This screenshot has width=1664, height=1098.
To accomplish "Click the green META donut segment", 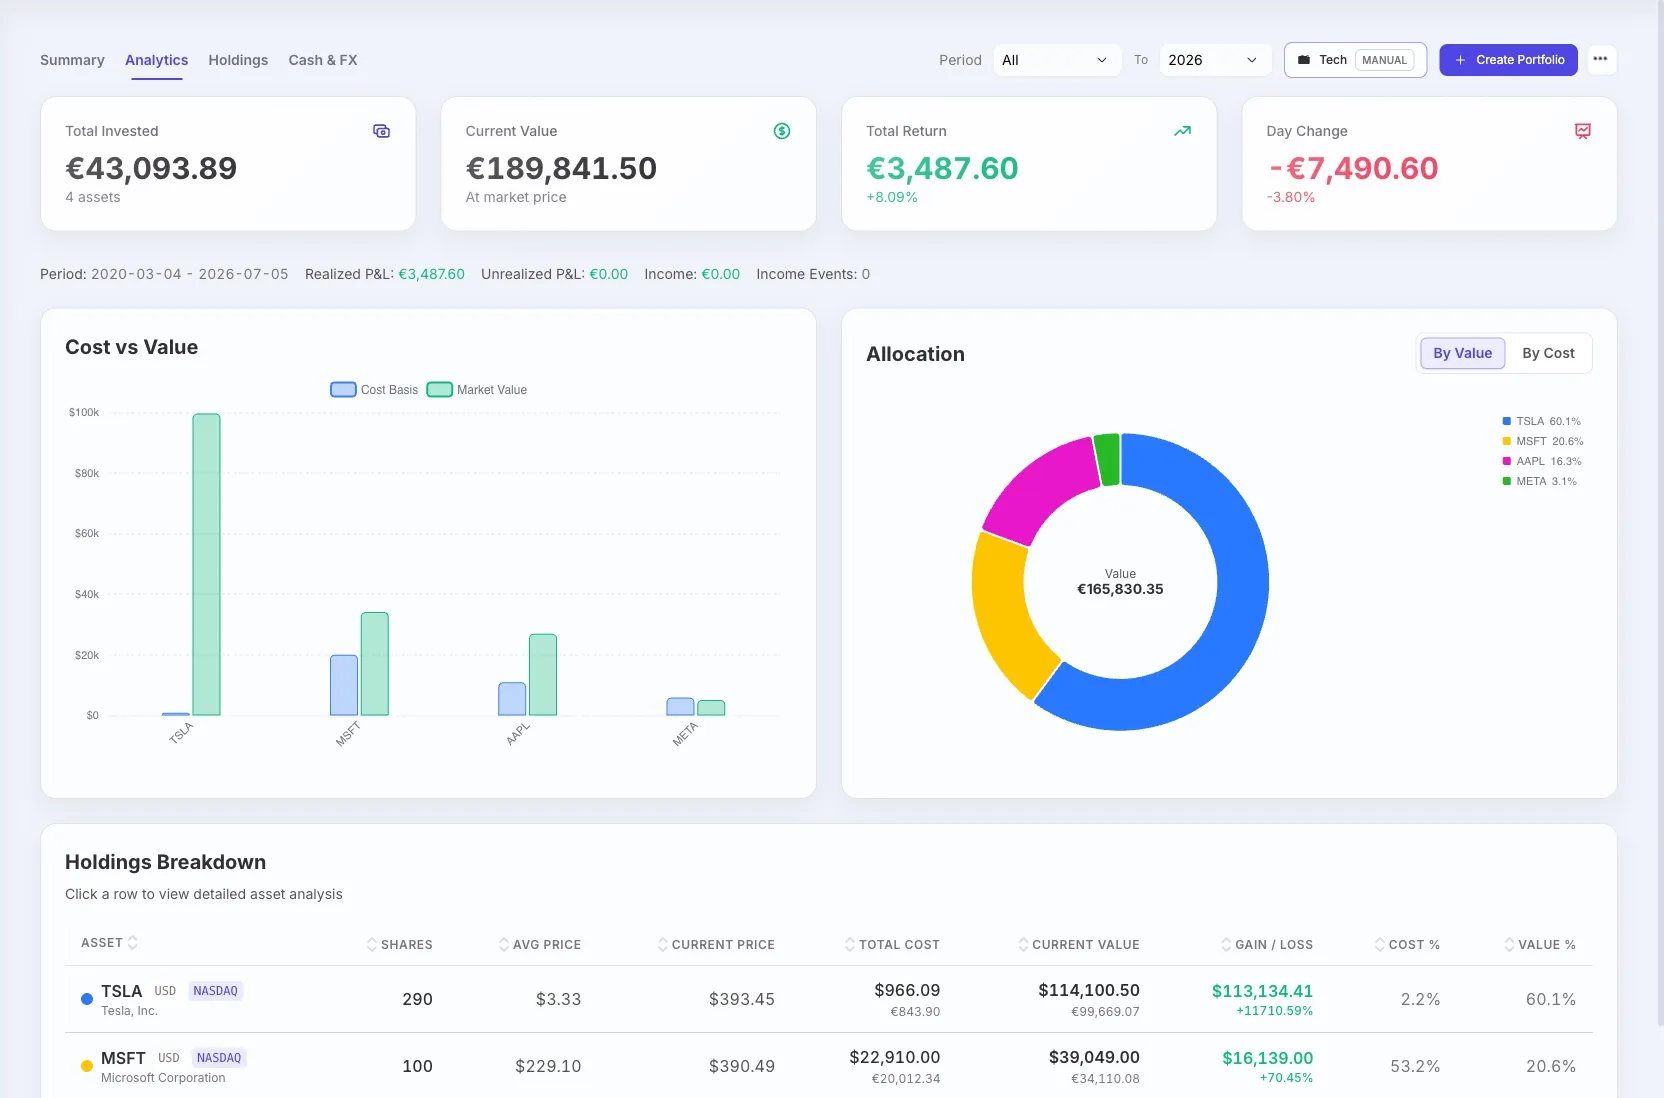I will pos(1107,460).
